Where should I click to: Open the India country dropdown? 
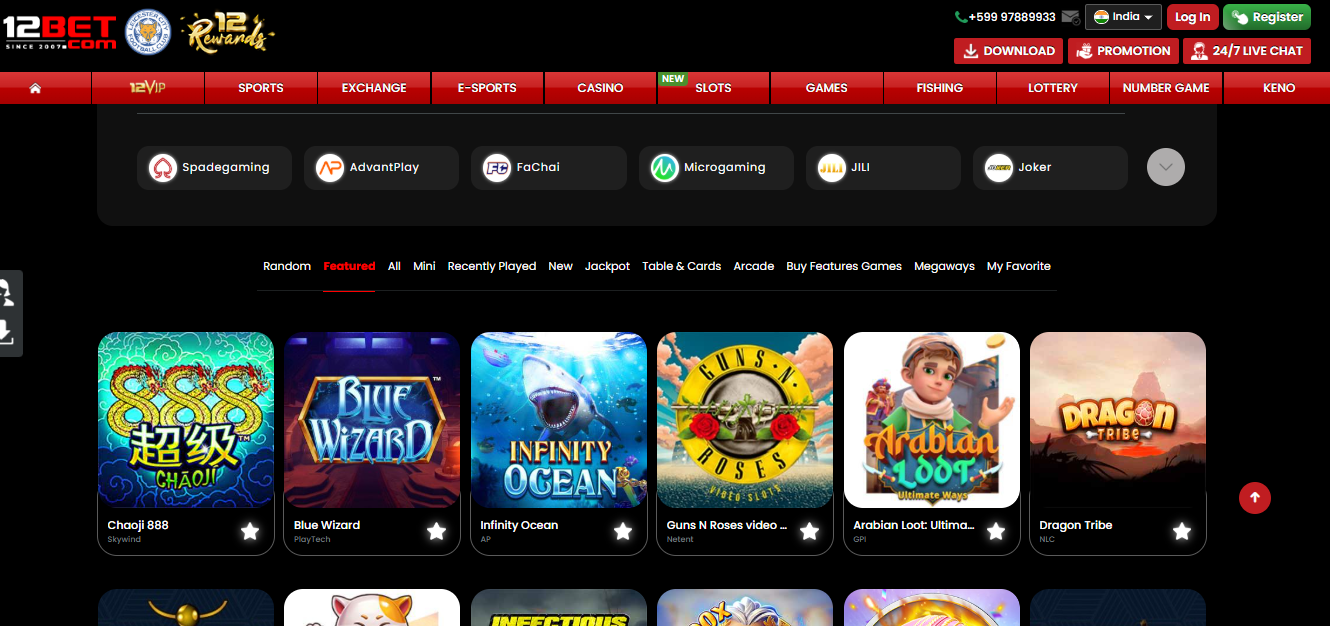(1123, 17)
